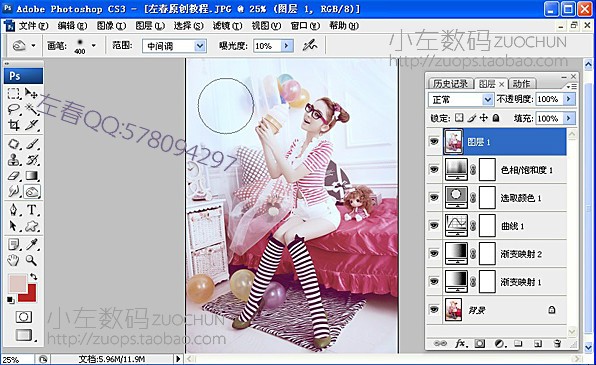Add a layer mask
This screenshot has height=365, width=596.
pos(480,344)
